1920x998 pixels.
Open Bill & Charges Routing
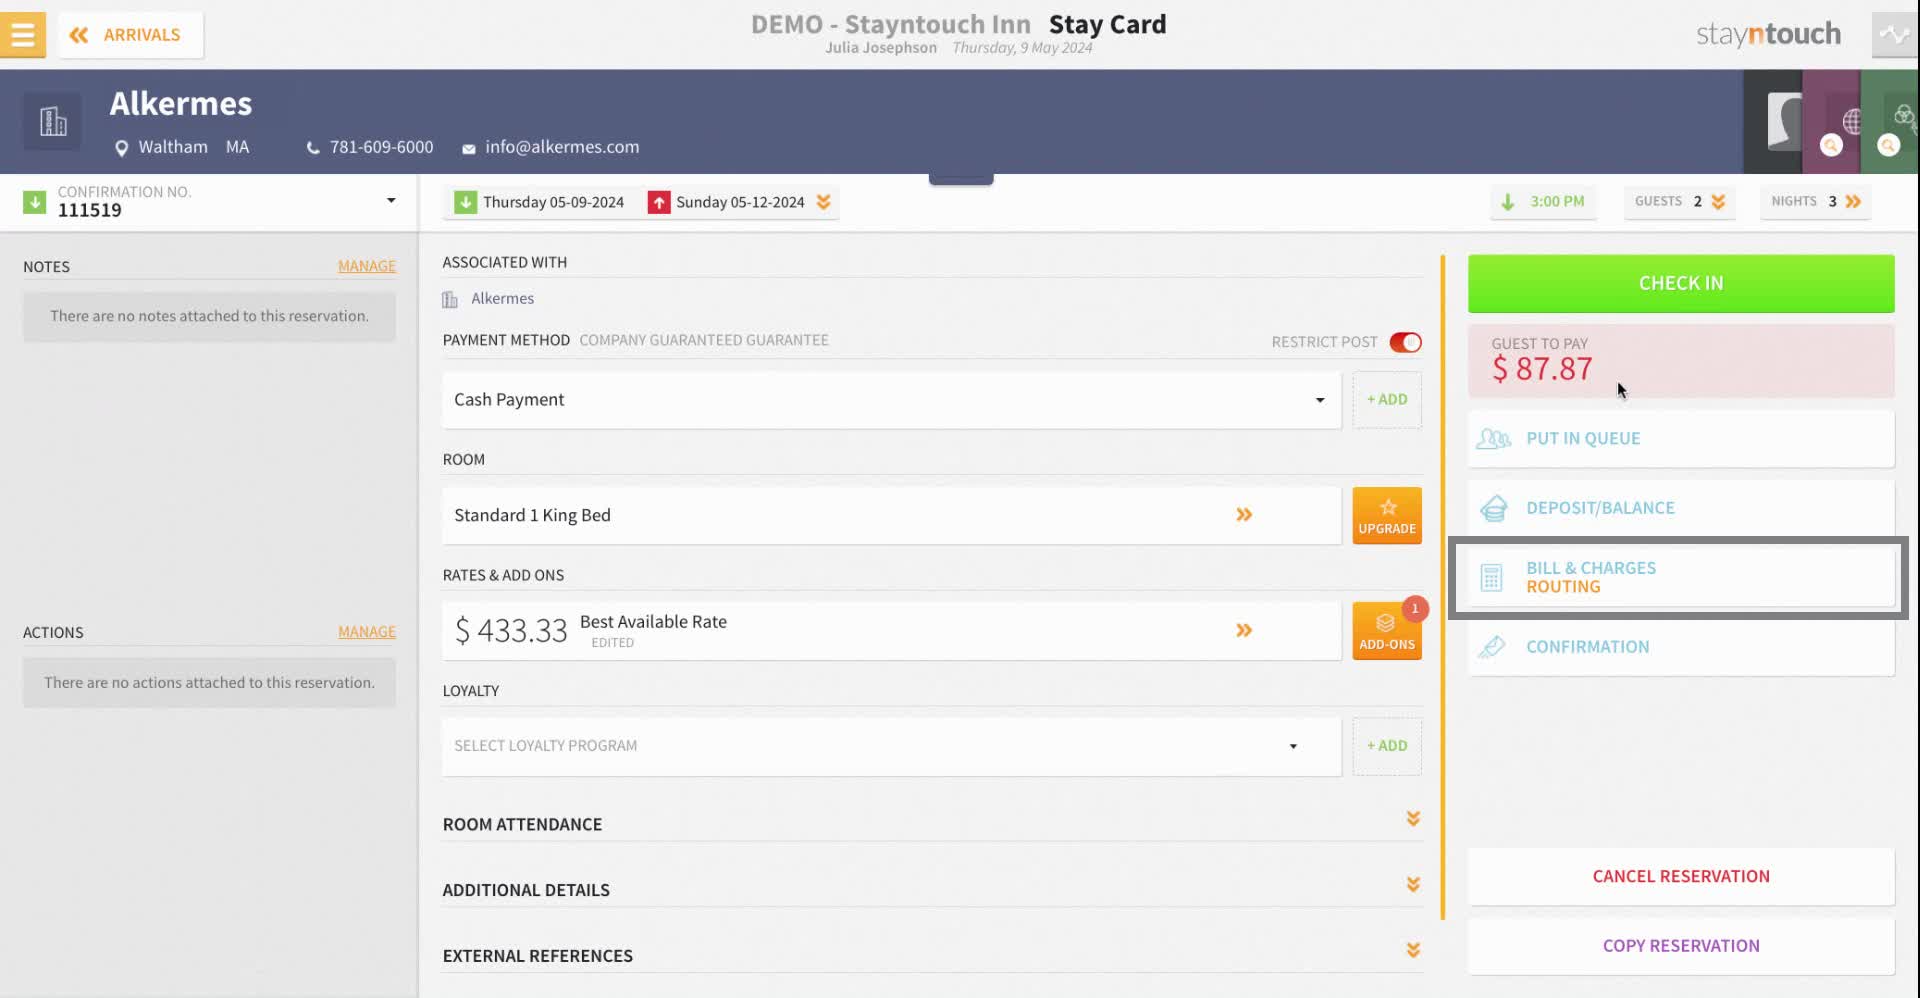[1681, 578]
